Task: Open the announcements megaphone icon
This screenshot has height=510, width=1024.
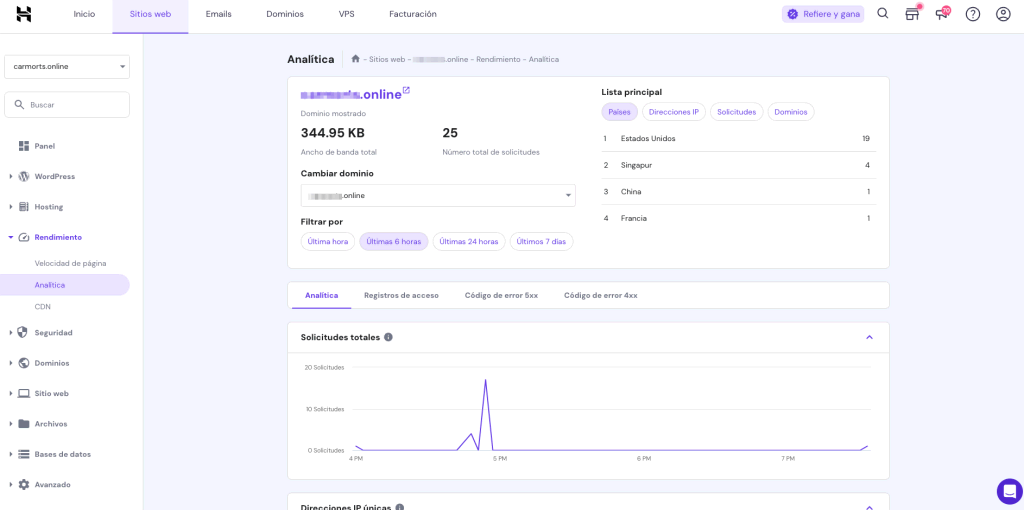Action: point(941,14)
